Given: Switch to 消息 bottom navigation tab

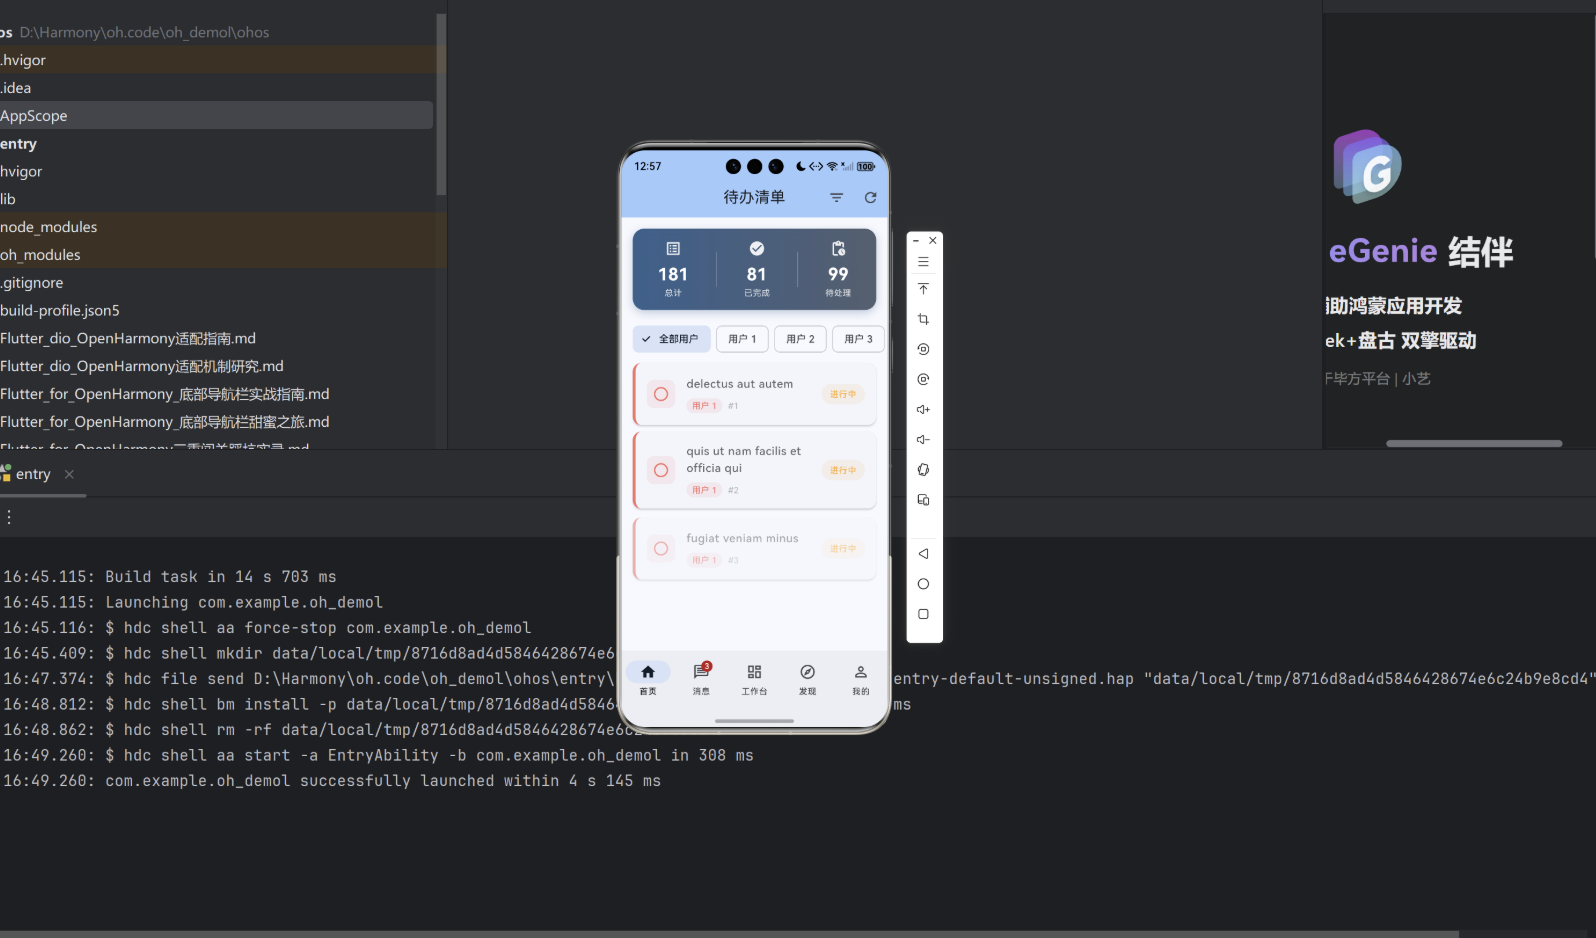Looking at the screenshot, I should coord(701,678).
